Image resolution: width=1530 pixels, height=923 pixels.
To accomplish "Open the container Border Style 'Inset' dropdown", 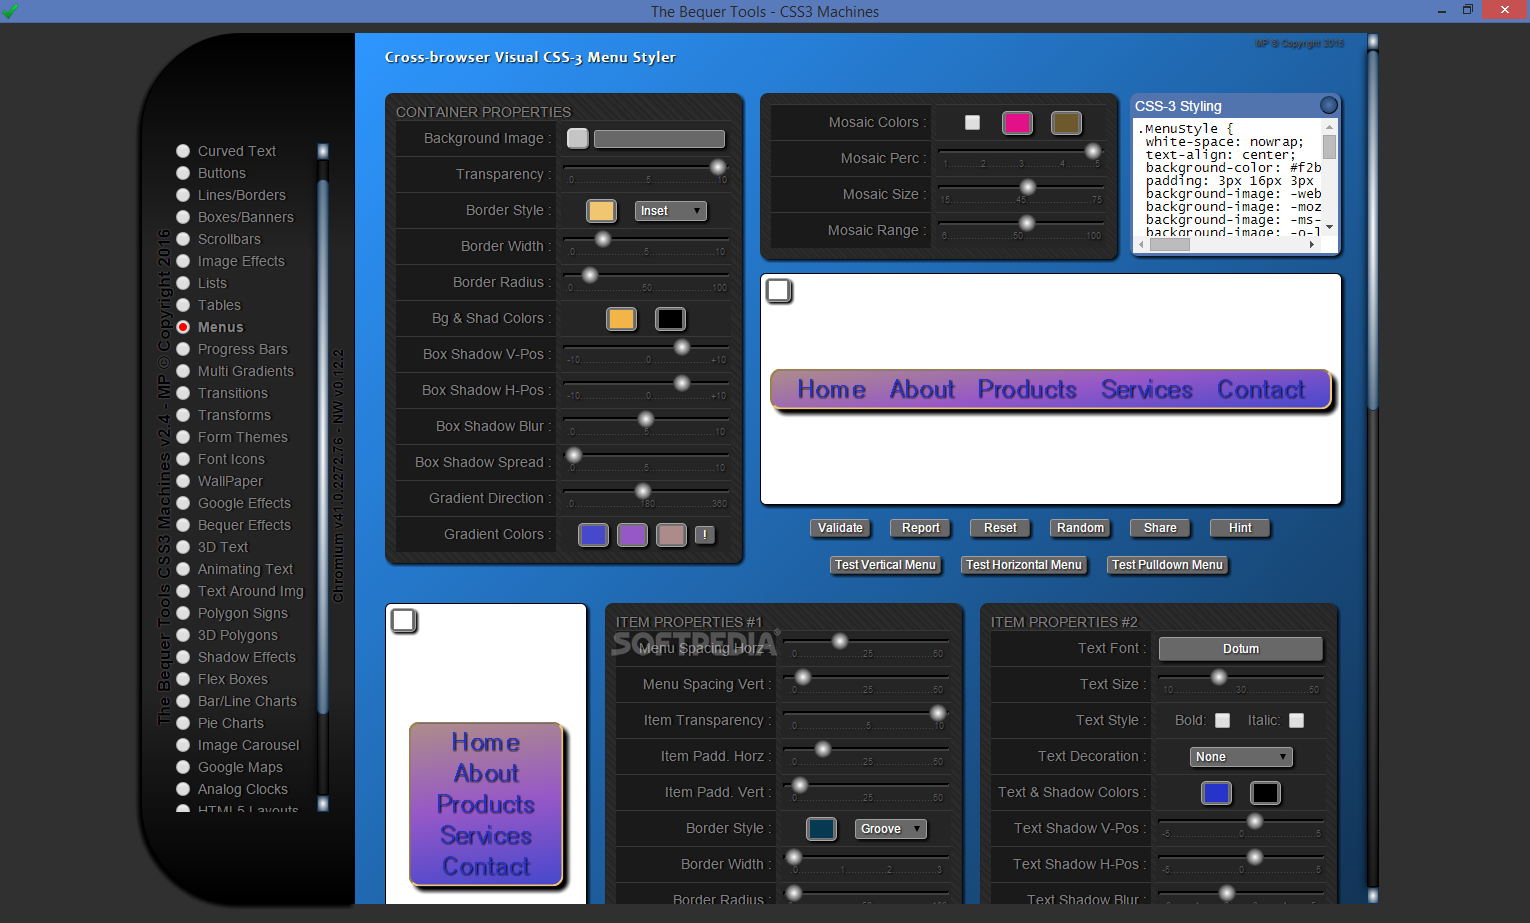I will 671,211.
